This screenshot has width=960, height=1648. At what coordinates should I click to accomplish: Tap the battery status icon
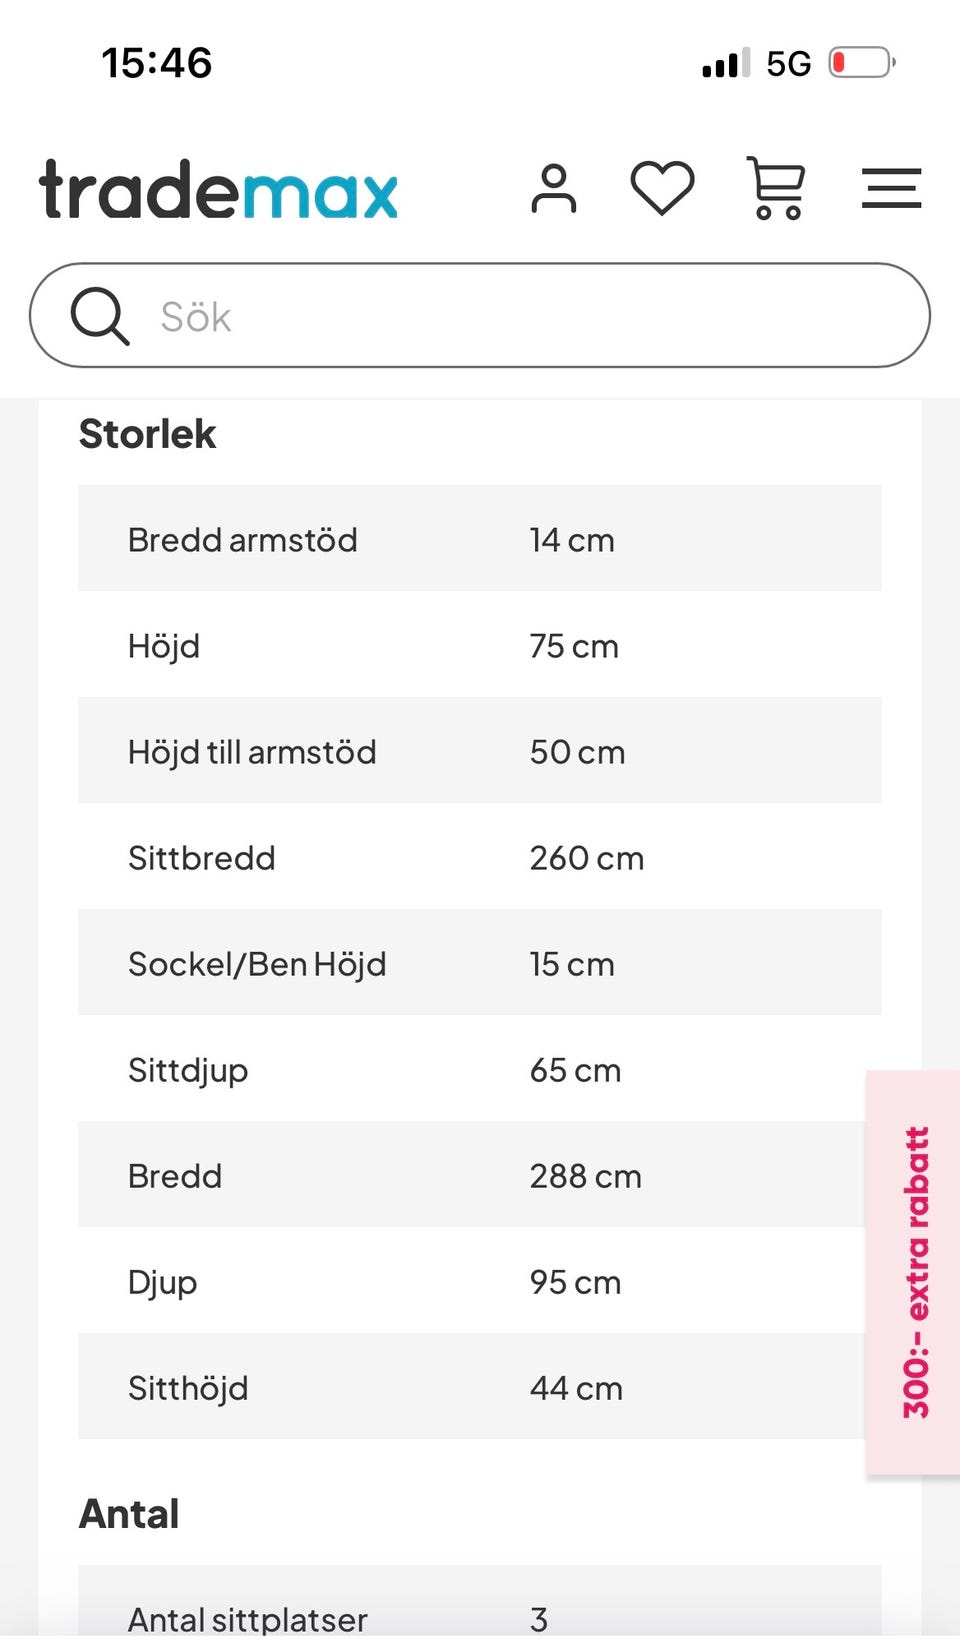[862, 63]
